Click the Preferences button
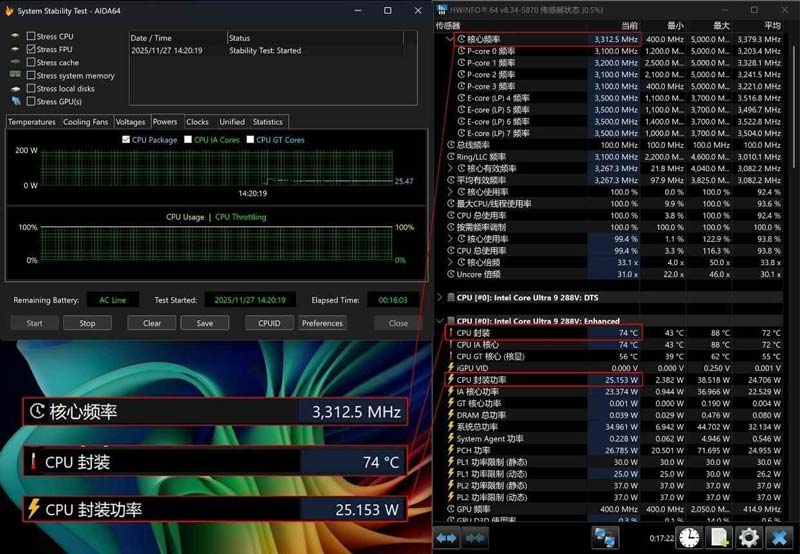The width and height of the screenshot is (800, 554). pyautogui.click(x=322, y=323)
